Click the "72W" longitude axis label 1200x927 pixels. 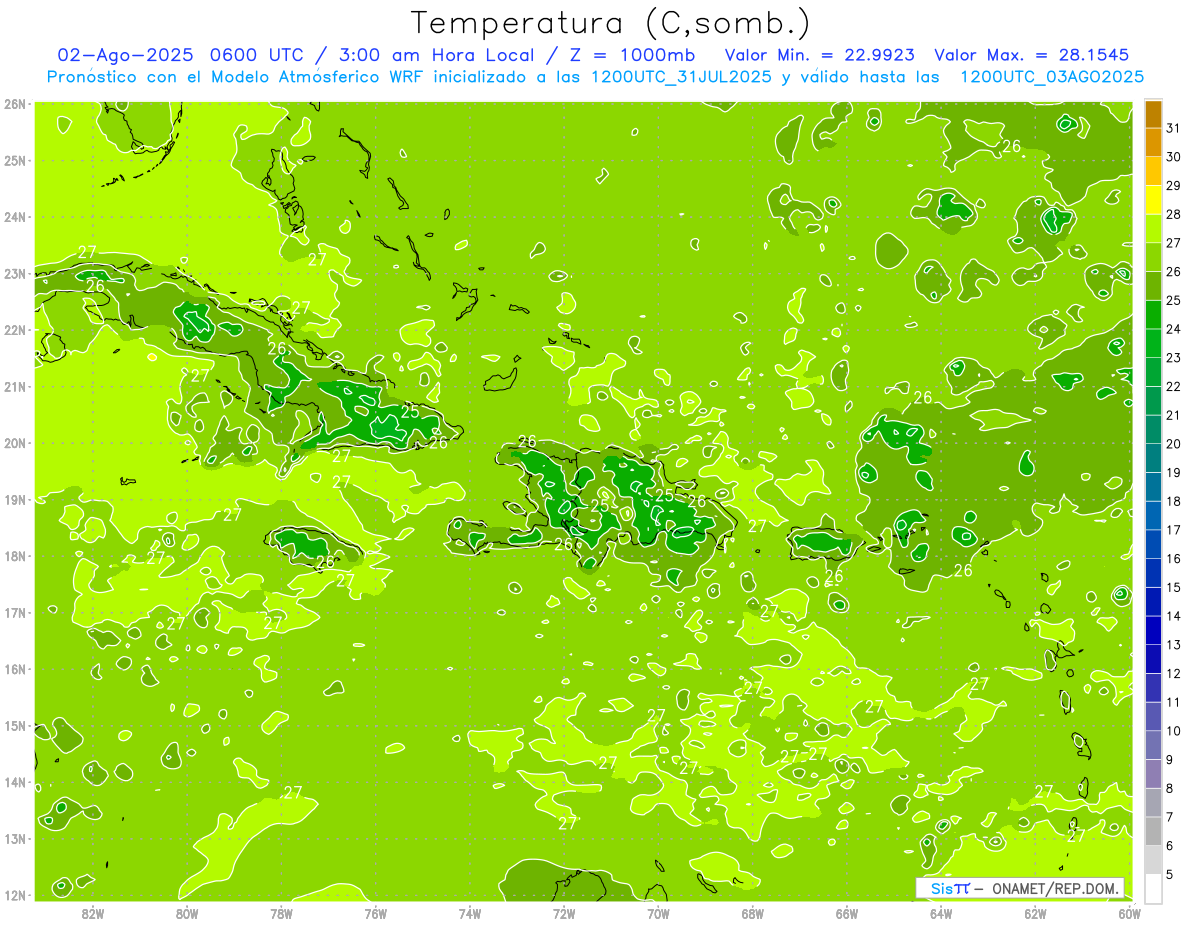[564, 913]
